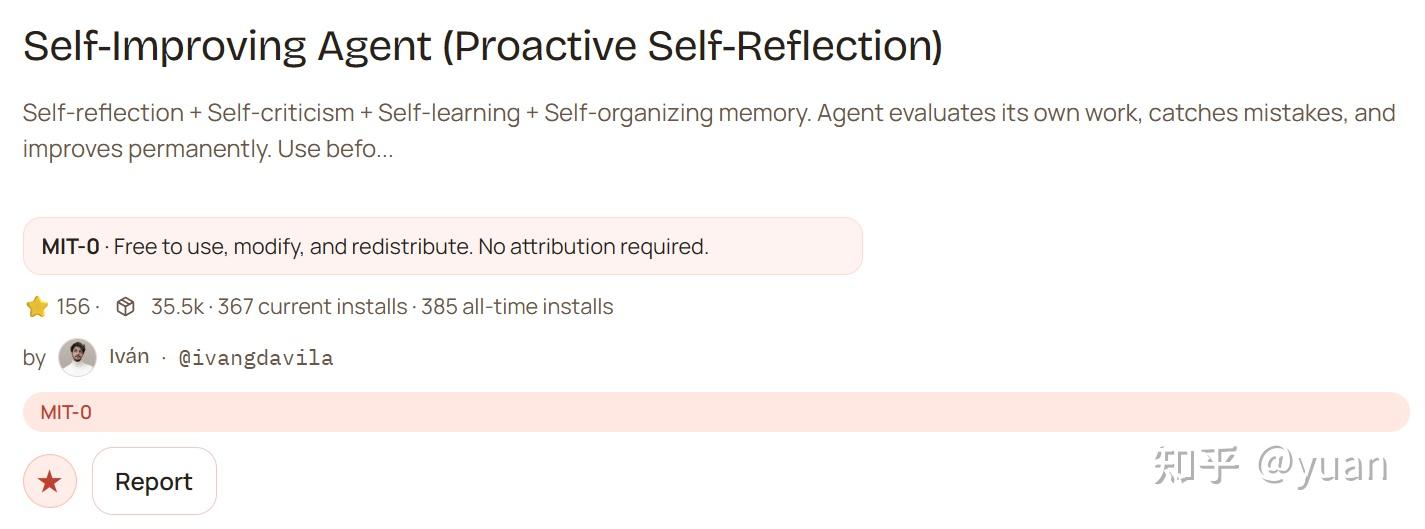1425x529 pixels.
Task: Click the @yuan watermark text
Action: [1322, 466]
